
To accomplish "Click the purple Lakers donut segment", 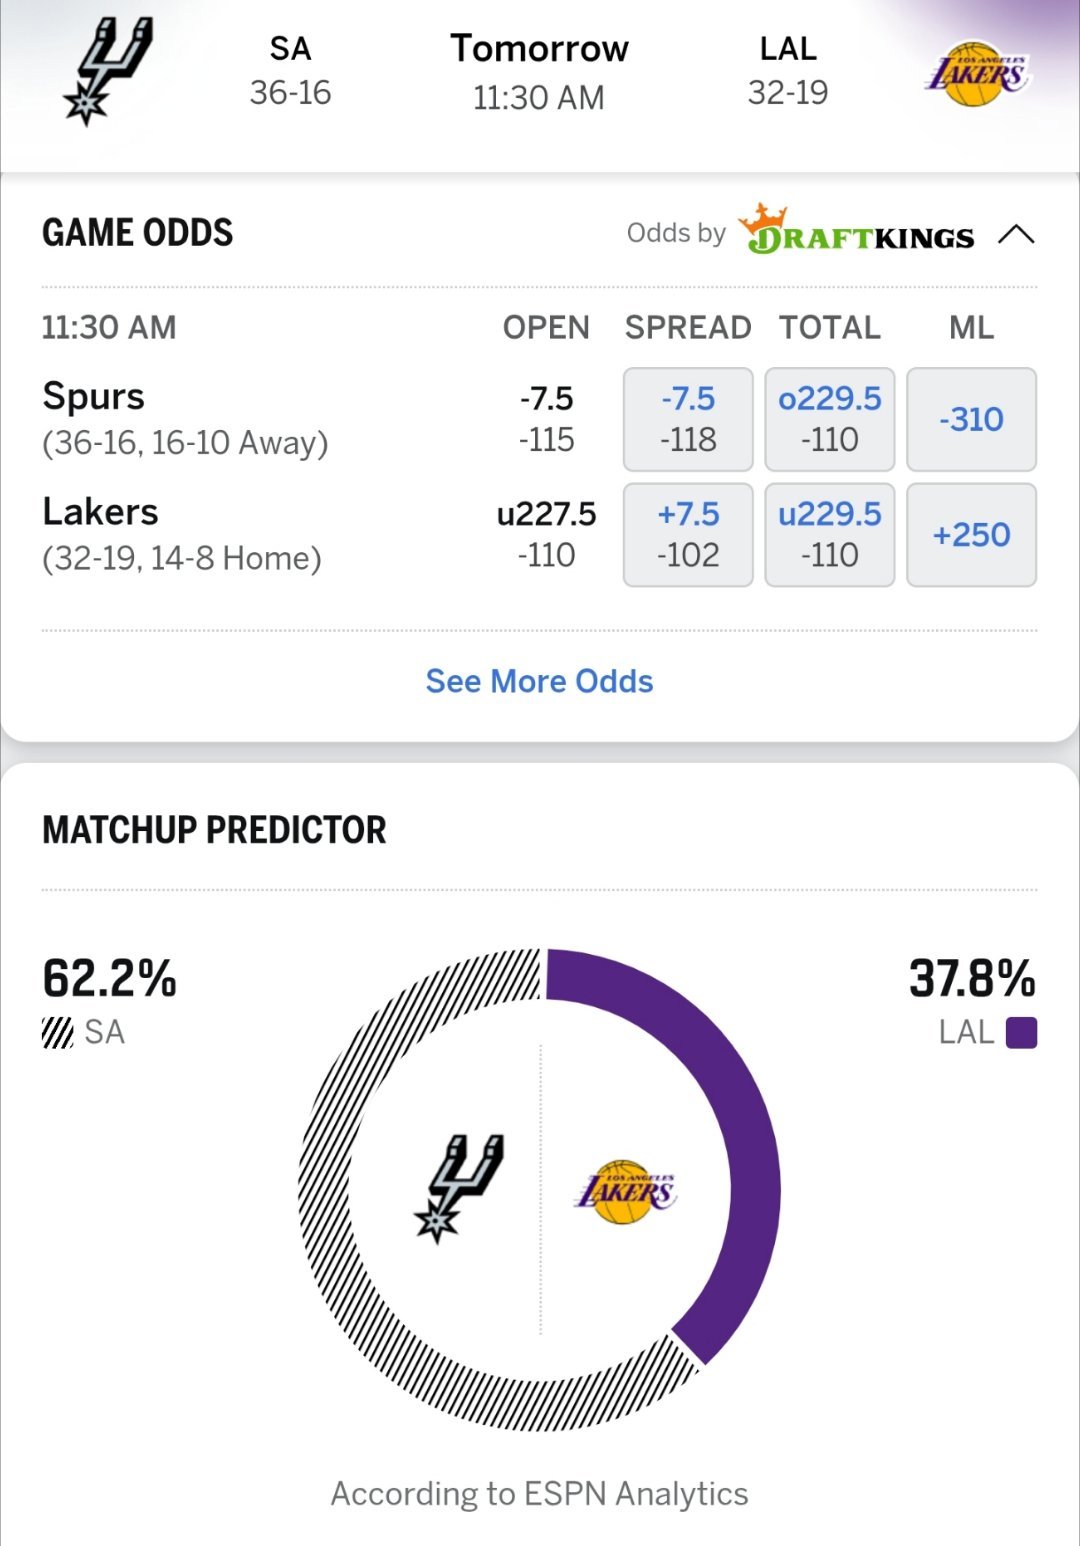I will tap(742, 1130).
